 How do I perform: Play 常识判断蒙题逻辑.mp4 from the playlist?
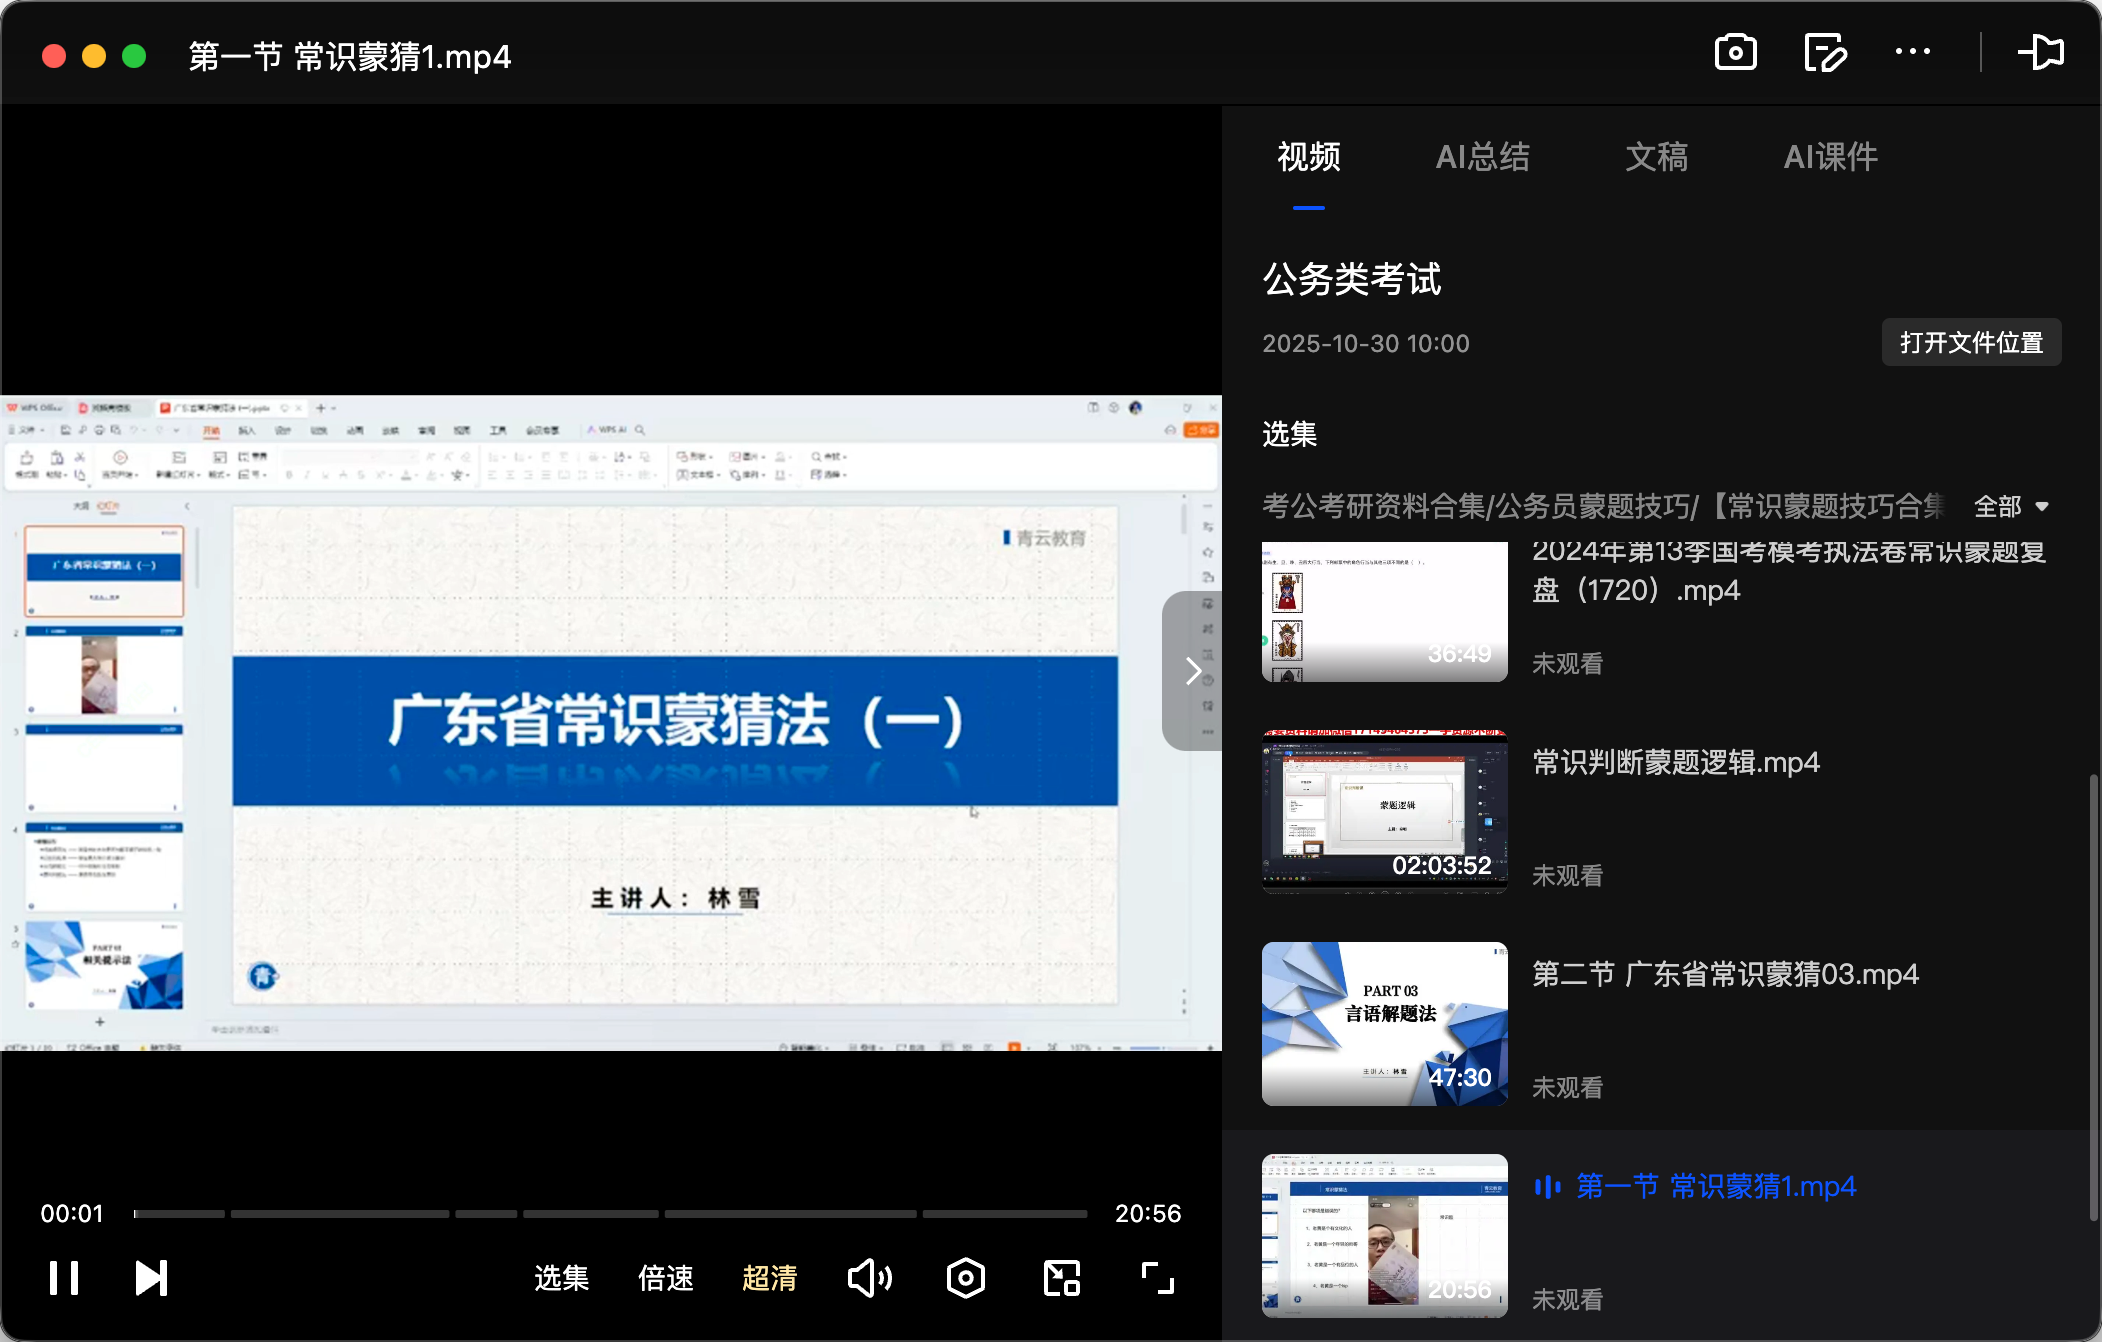coord(1675,762)
